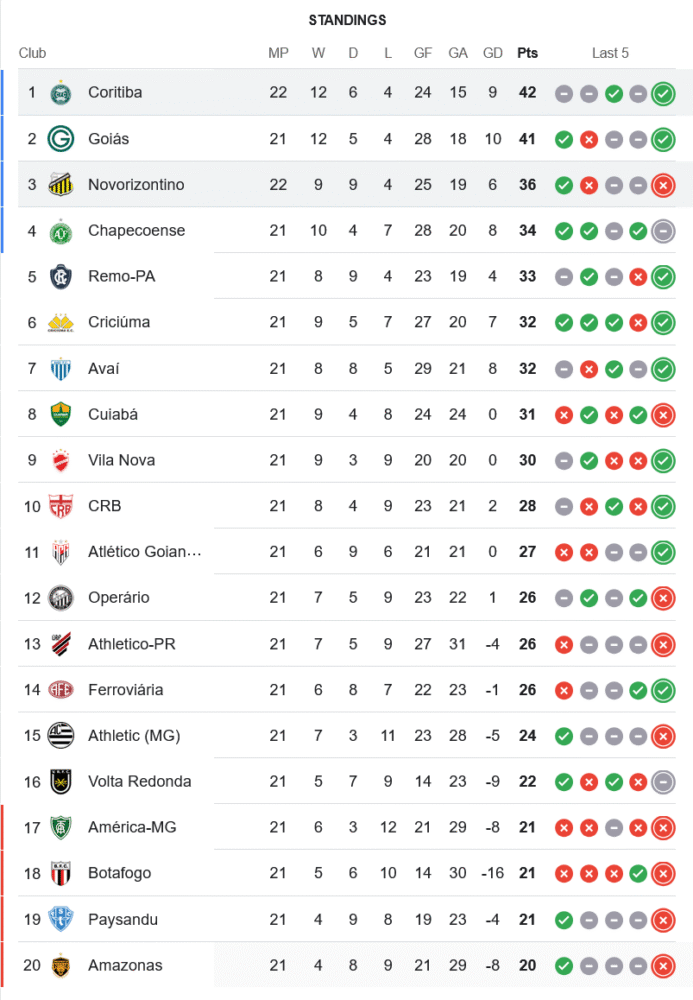Click Novorizontino's latest loss result icon

click(x=662, y=185)
